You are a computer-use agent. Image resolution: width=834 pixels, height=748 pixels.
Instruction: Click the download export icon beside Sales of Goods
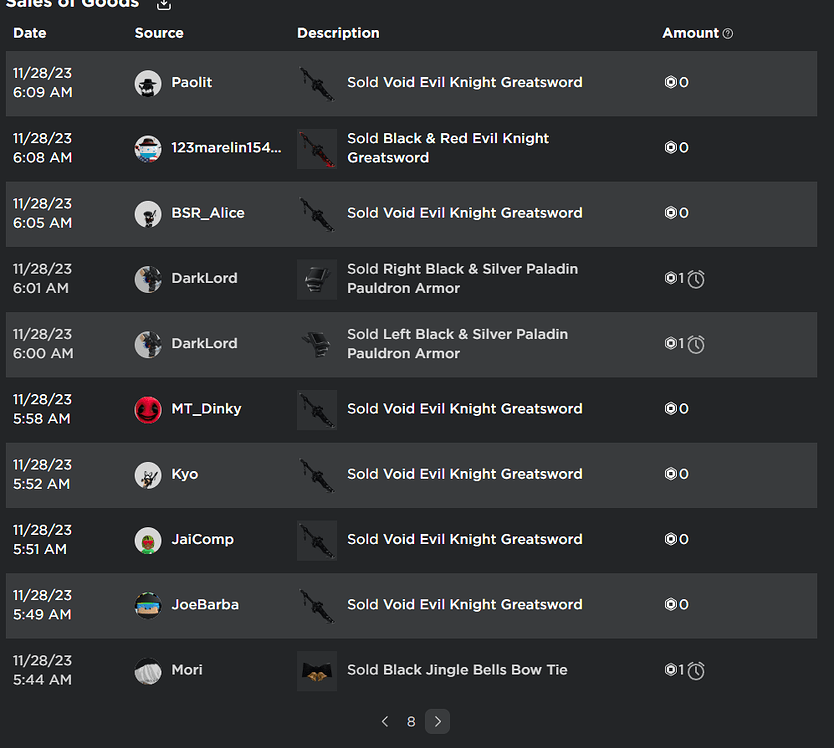pyautogui.click(x=163, y=5)
